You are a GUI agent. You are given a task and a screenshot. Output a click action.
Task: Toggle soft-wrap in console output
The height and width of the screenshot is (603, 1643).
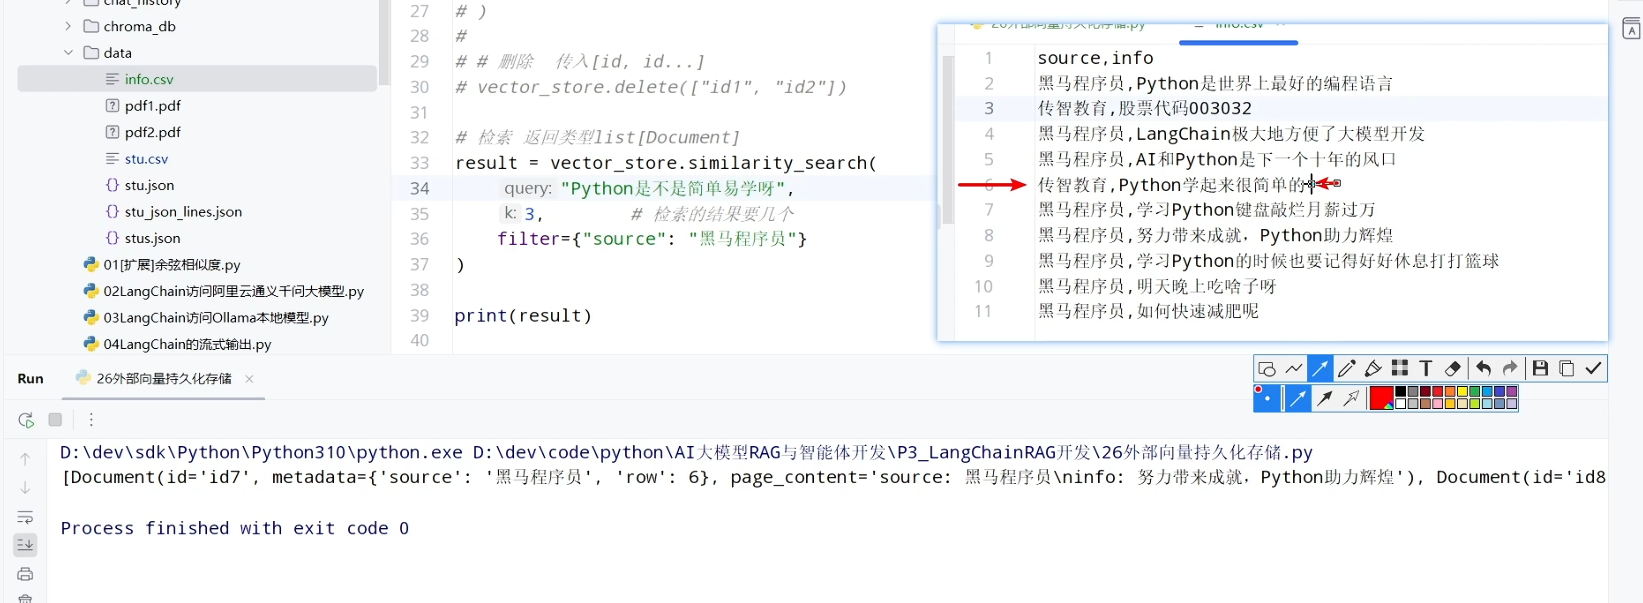[25, 517]
